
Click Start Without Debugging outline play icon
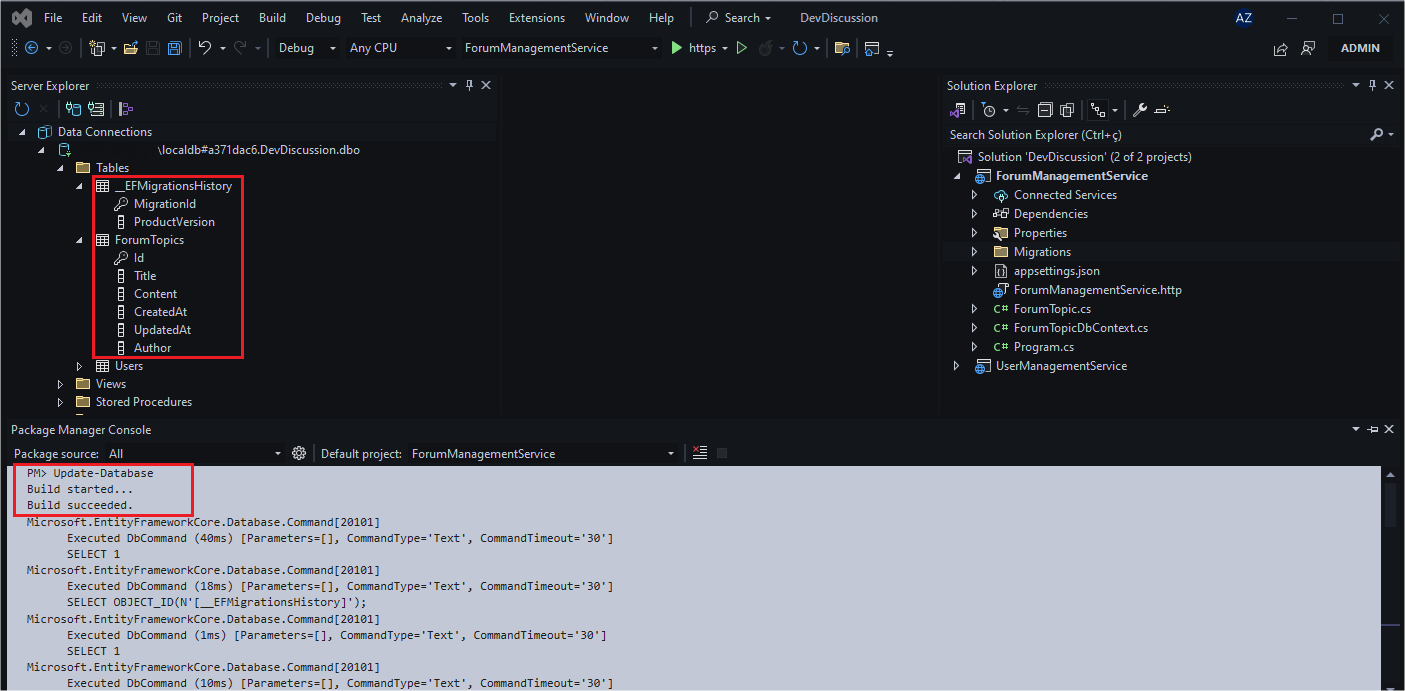(x=741, y=48)
